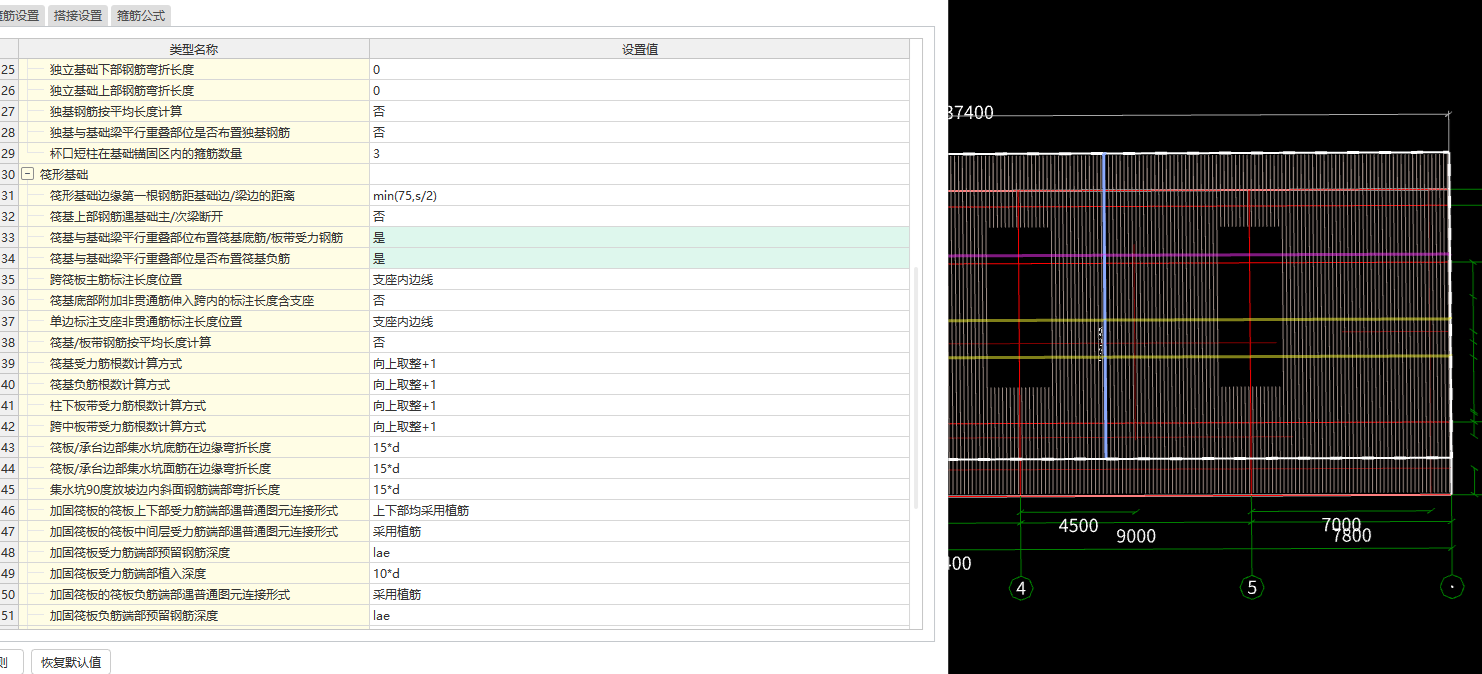The height and width of the screenshot is (674, 1482).
Task: Select row 独基与基础梁平行重叠部位是否布置独基钢筋
Action: click(x=194, y=133)
